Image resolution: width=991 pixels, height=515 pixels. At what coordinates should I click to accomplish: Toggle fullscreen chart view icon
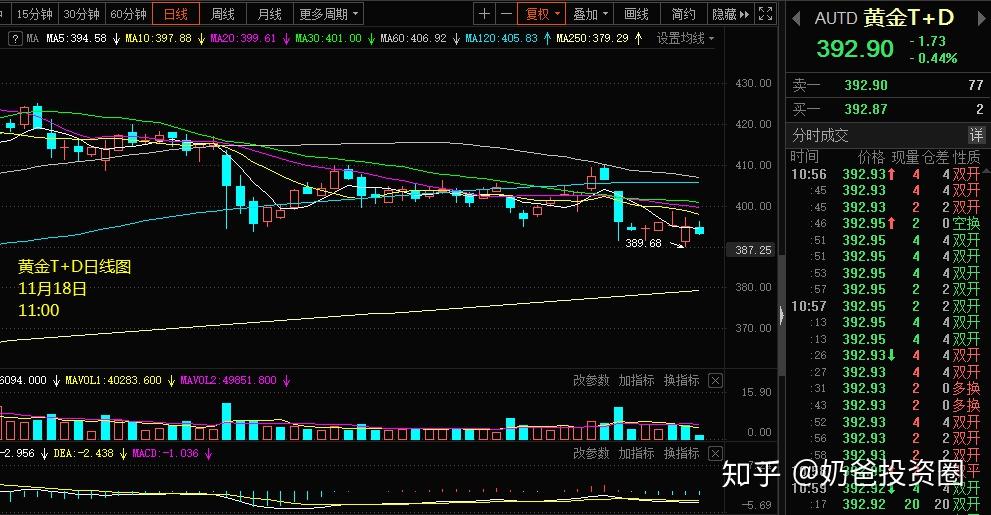(x=765, y=14)
